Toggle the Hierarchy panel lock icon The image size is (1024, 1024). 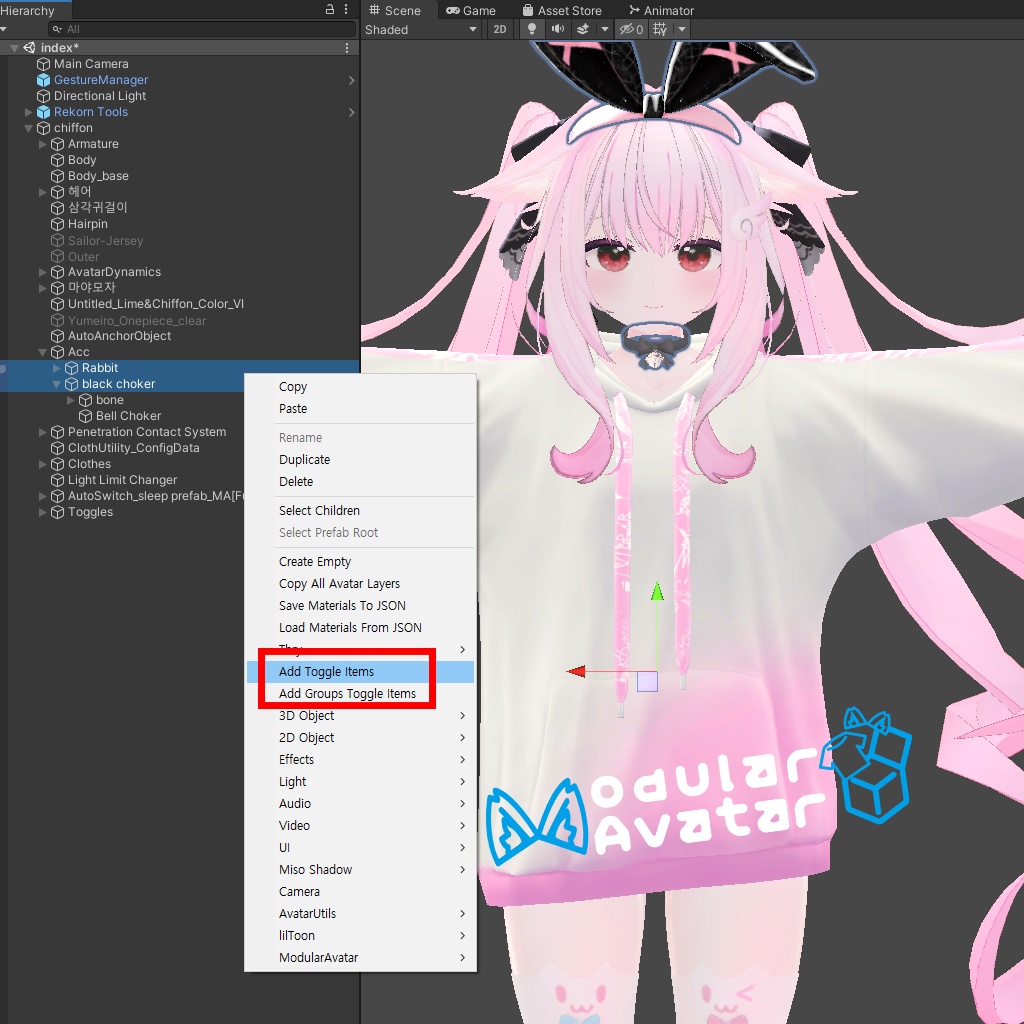[x=330, y=9]
